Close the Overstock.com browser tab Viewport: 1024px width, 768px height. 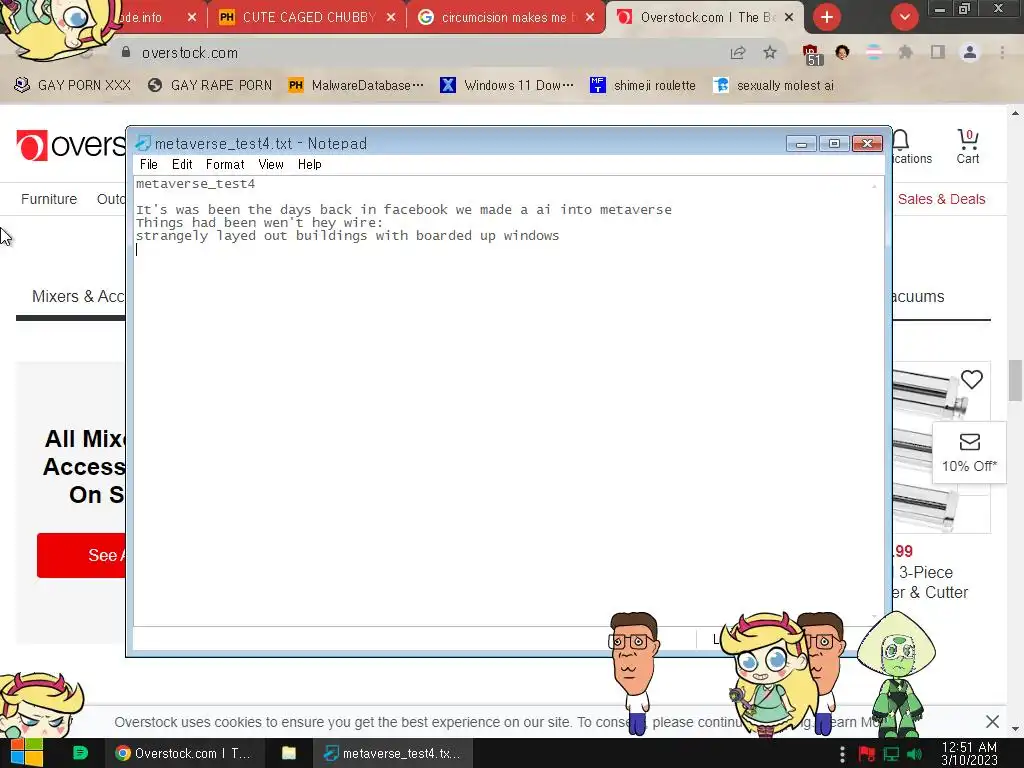tap(789, 17)
